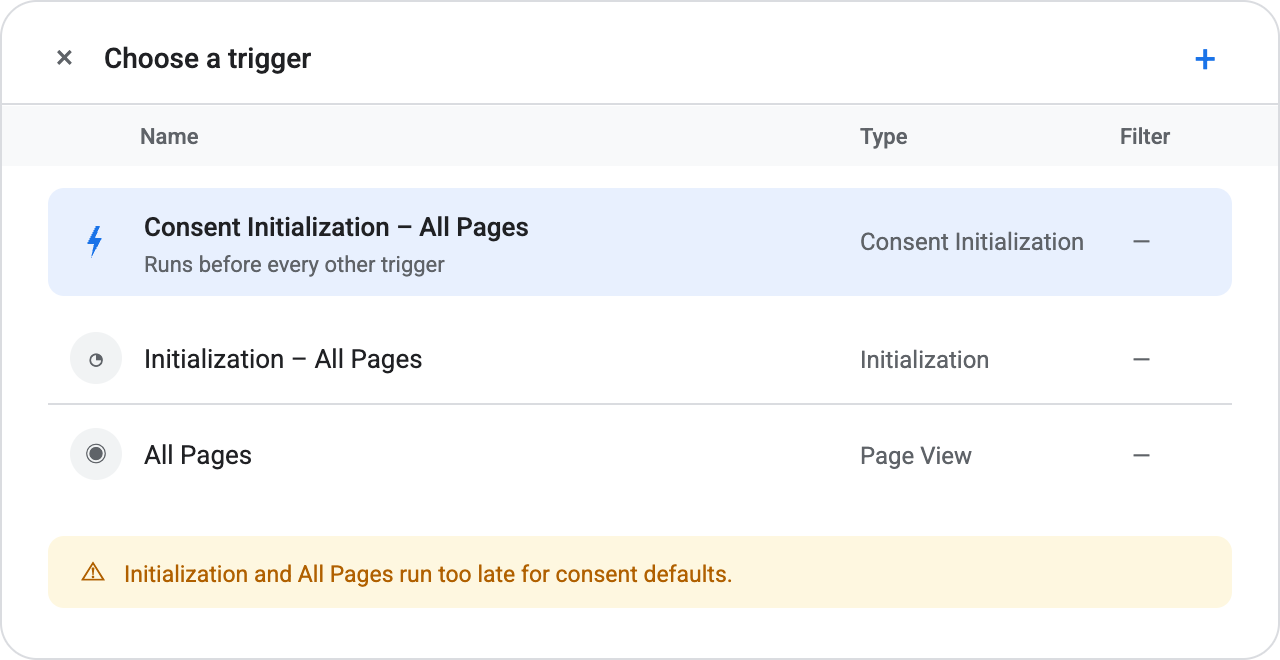Image resolution: width=1280 pixels, height=660 pixels.
Task: Click filter dash in Consent Initialization row
Action: (1141, 242)
